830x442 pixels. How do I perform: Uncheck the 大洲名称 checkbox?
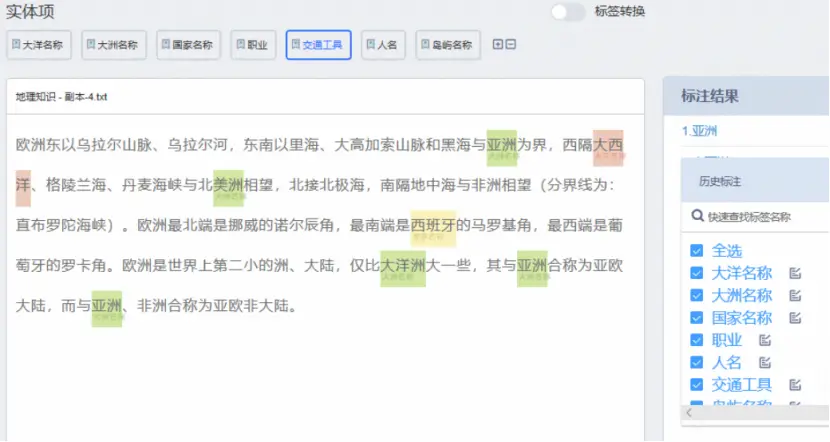pyautogui.click(x=697, y=295)
